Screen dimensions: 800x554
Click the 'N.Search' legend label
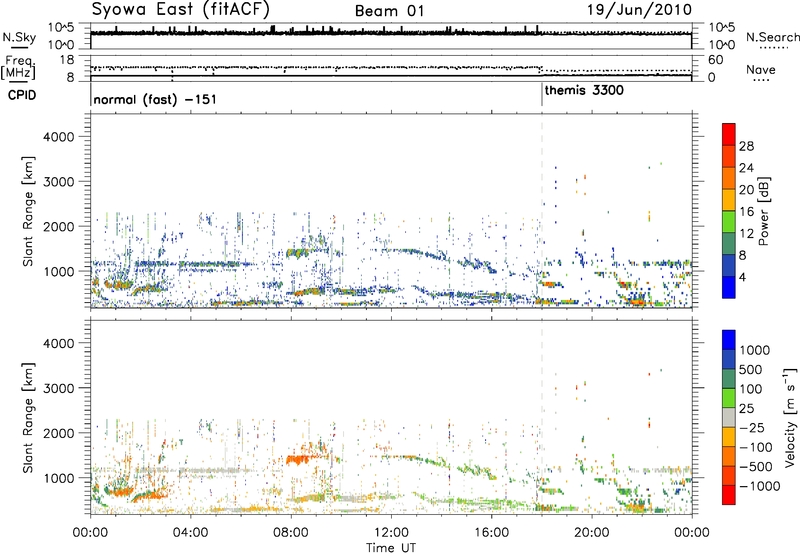pyautogui.click(x=773, y=37)
